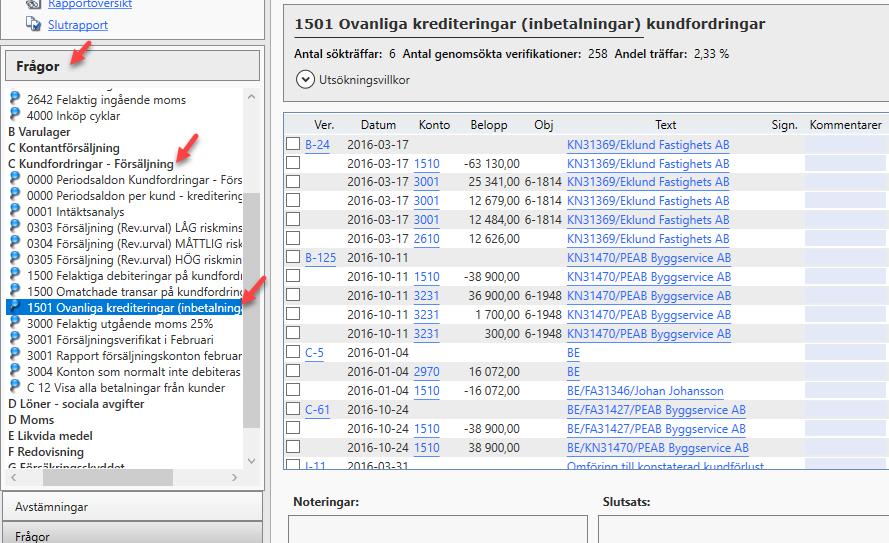Open account link 2970
889x543 pixels.
tap(426, 371)
